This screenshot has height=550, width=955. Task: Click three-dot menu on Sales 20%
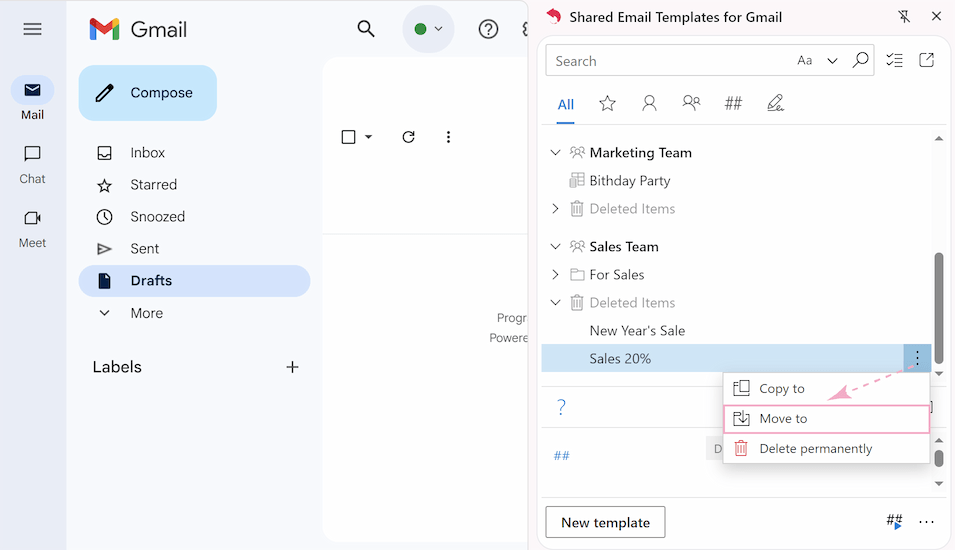(x=917, y=358)
